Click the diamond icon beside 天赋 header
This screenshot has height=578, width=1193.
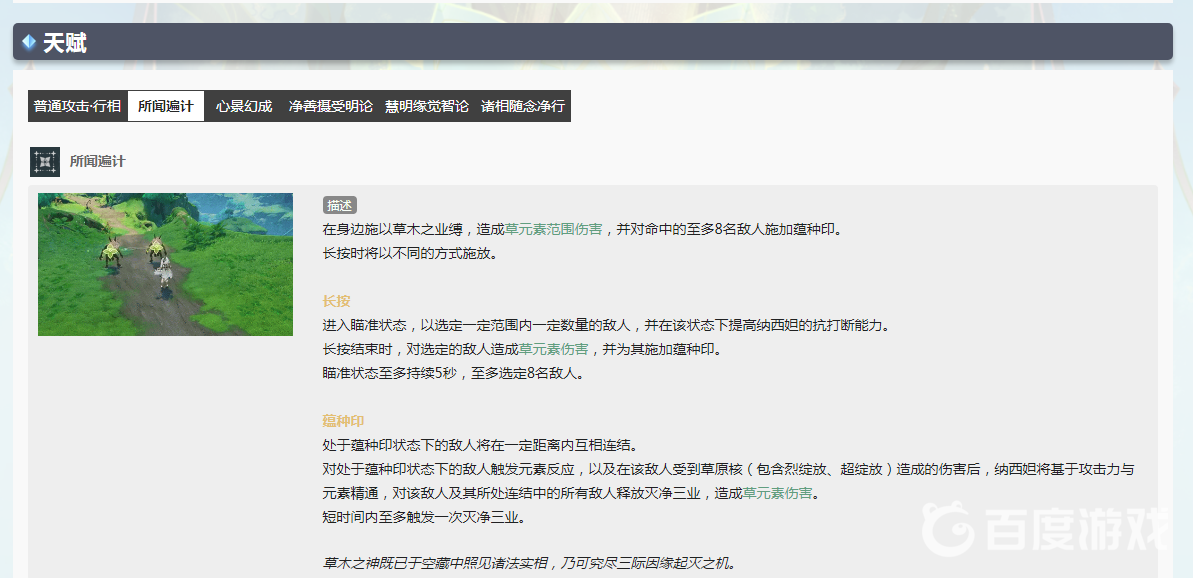coord(29,42)
